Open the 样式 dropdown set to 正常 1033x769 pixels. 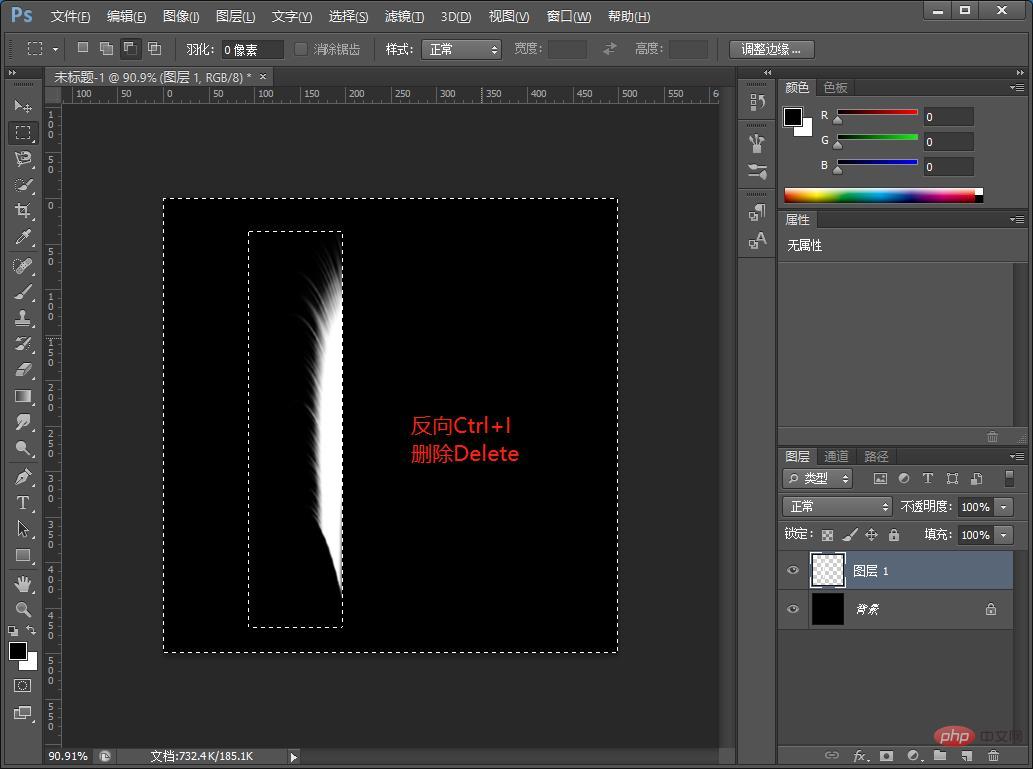(x=461, y=49)
